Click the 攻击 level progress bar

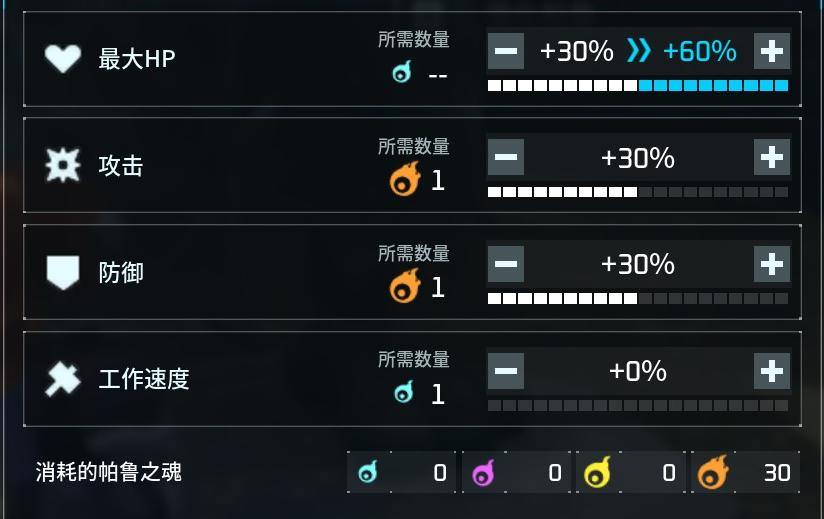pyautogui.click(x=638, y=192)
